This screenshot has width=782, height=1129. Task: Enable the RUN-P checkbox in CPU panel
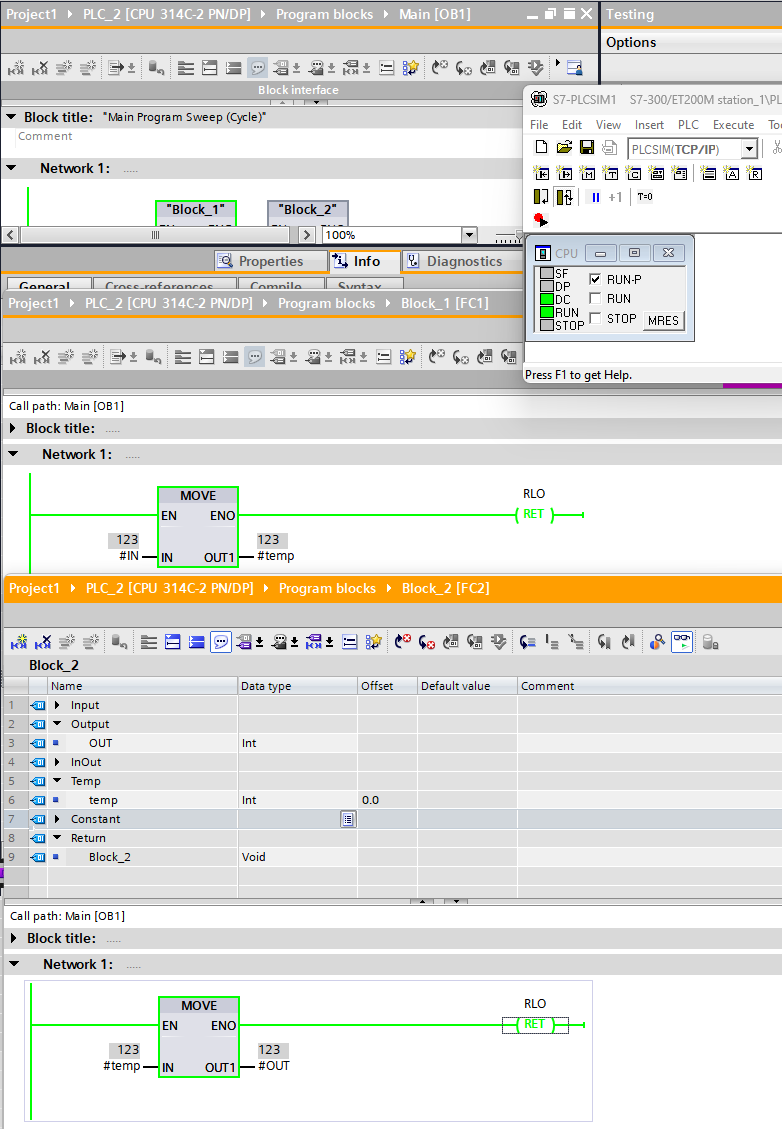[x=596, y=280]
